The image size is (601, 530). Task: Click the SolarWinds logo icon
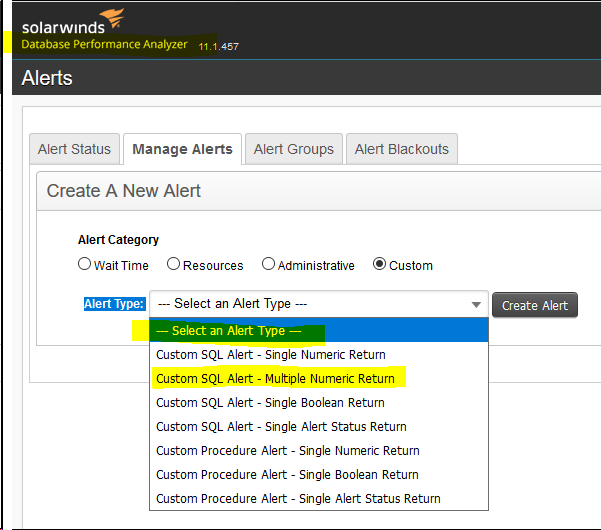(x=112, y=18)
